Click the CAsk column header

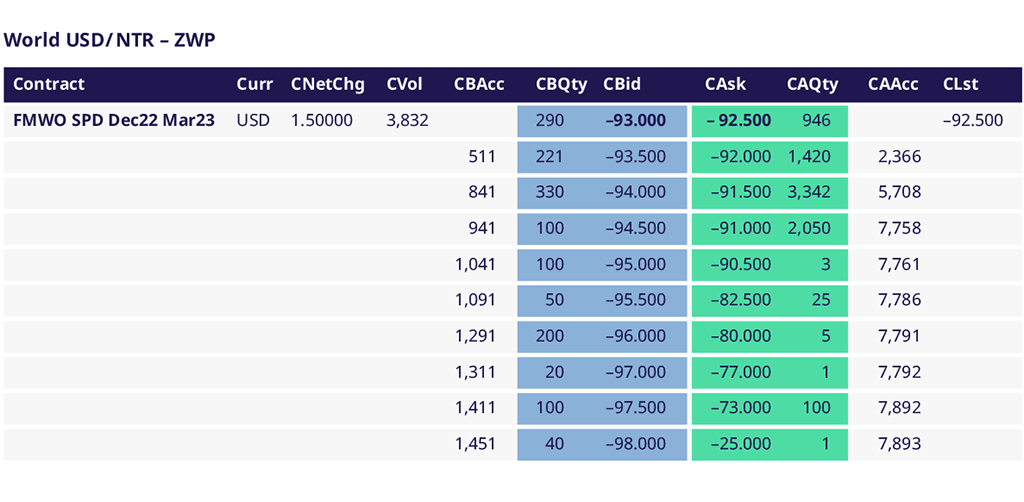(x=725, y=85)
